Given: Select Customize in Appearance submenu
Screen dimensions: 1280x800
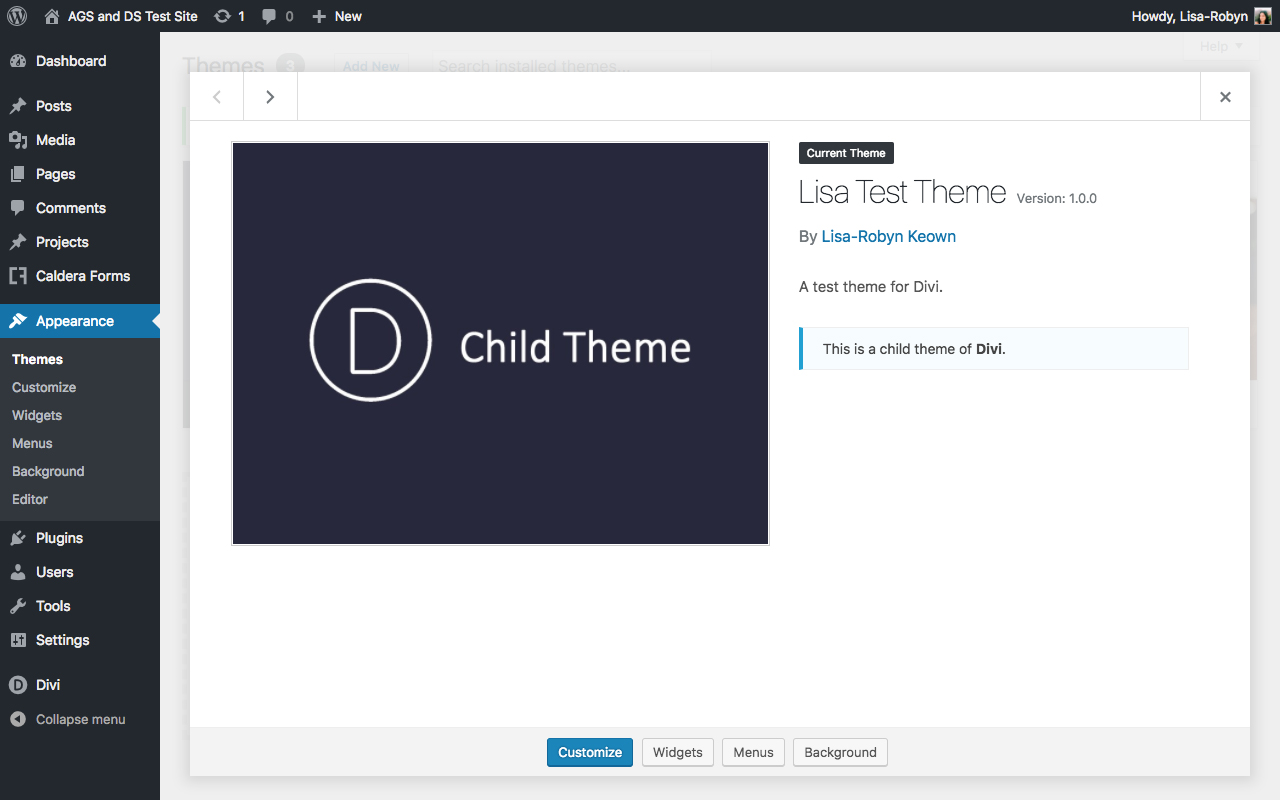Looking at the screenshot, I should pyautogui.click(x=44, y=387).
